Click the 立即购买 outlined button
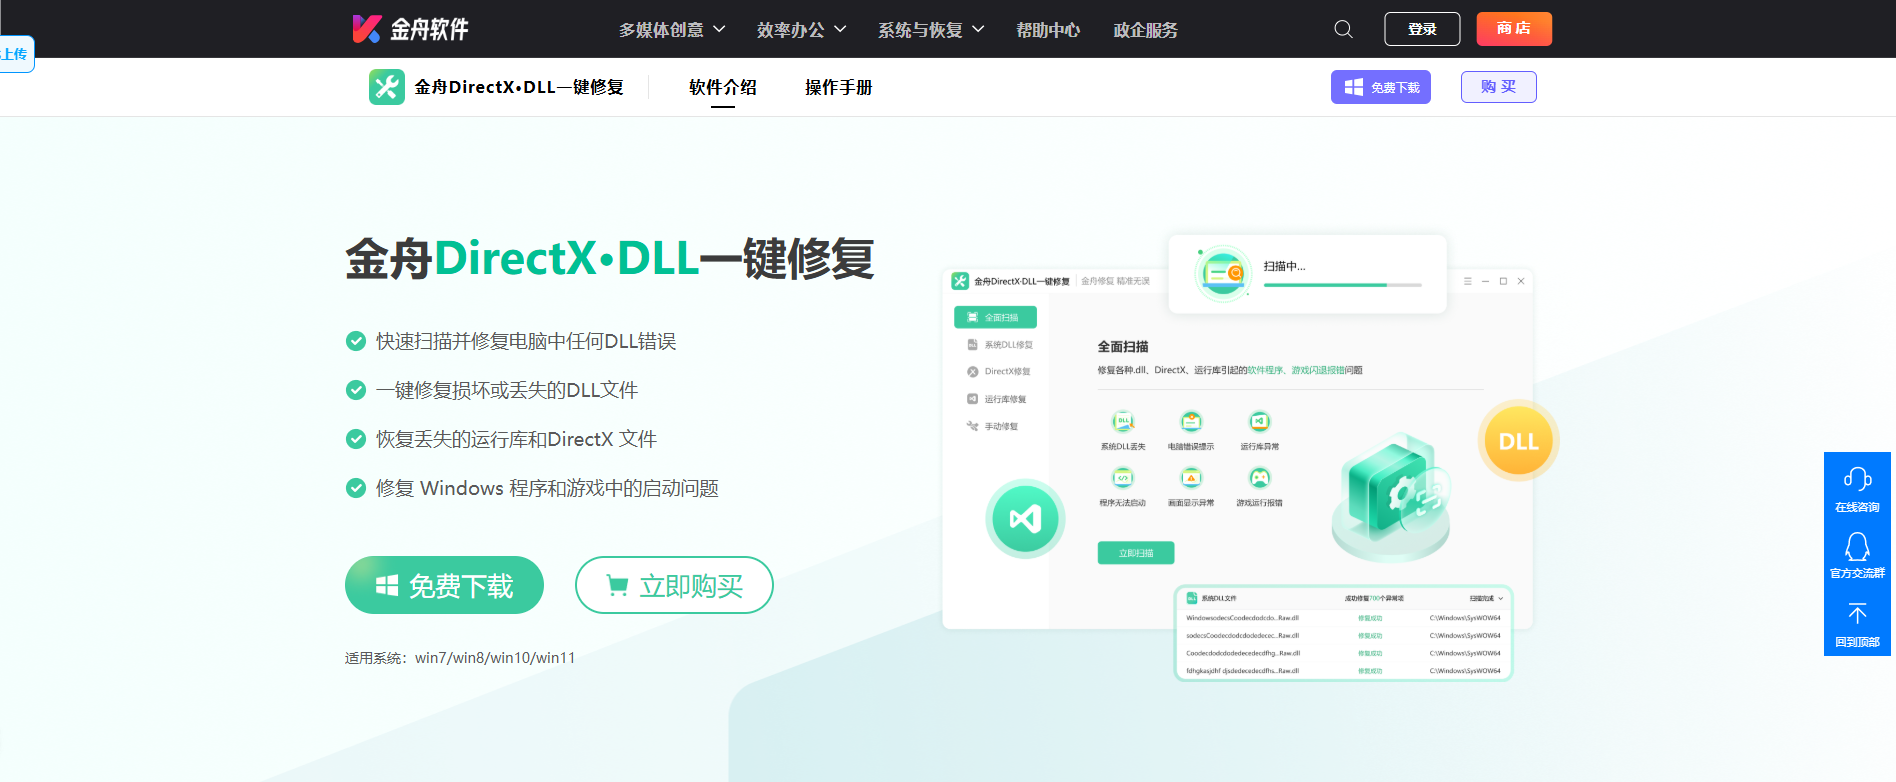1896x782 pixels. pyautogui.click(x=674, y=585)
